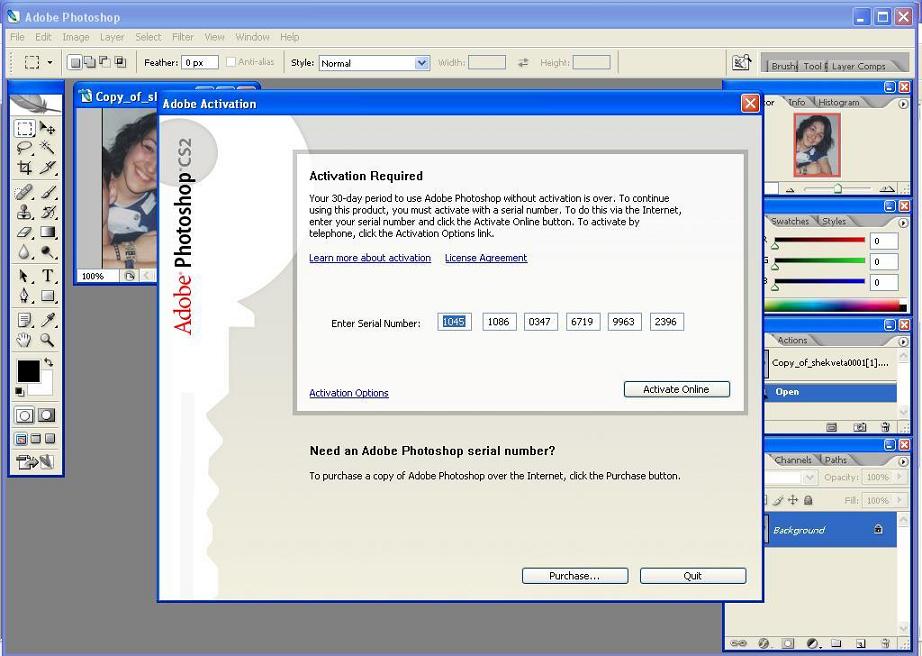
Task: Select the Brush tool
Action: [48, 192]
